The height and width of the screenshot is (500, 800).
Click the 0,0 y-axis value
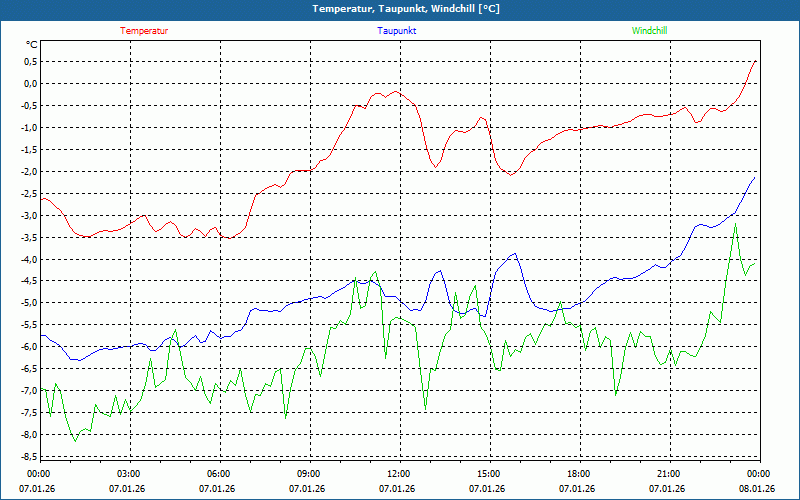click(x=31, y=84)
